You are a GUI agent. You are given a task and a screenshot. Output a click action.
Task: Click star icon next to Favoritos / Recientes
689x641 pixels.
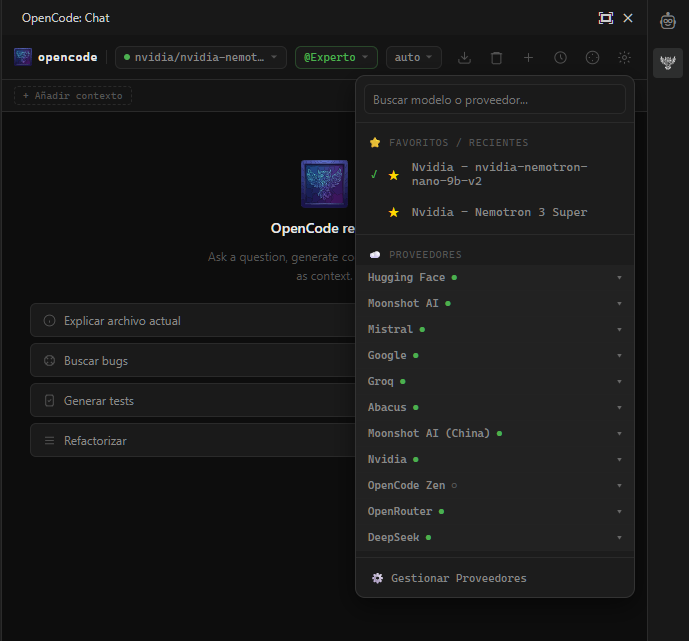click(x=375, y=142)
